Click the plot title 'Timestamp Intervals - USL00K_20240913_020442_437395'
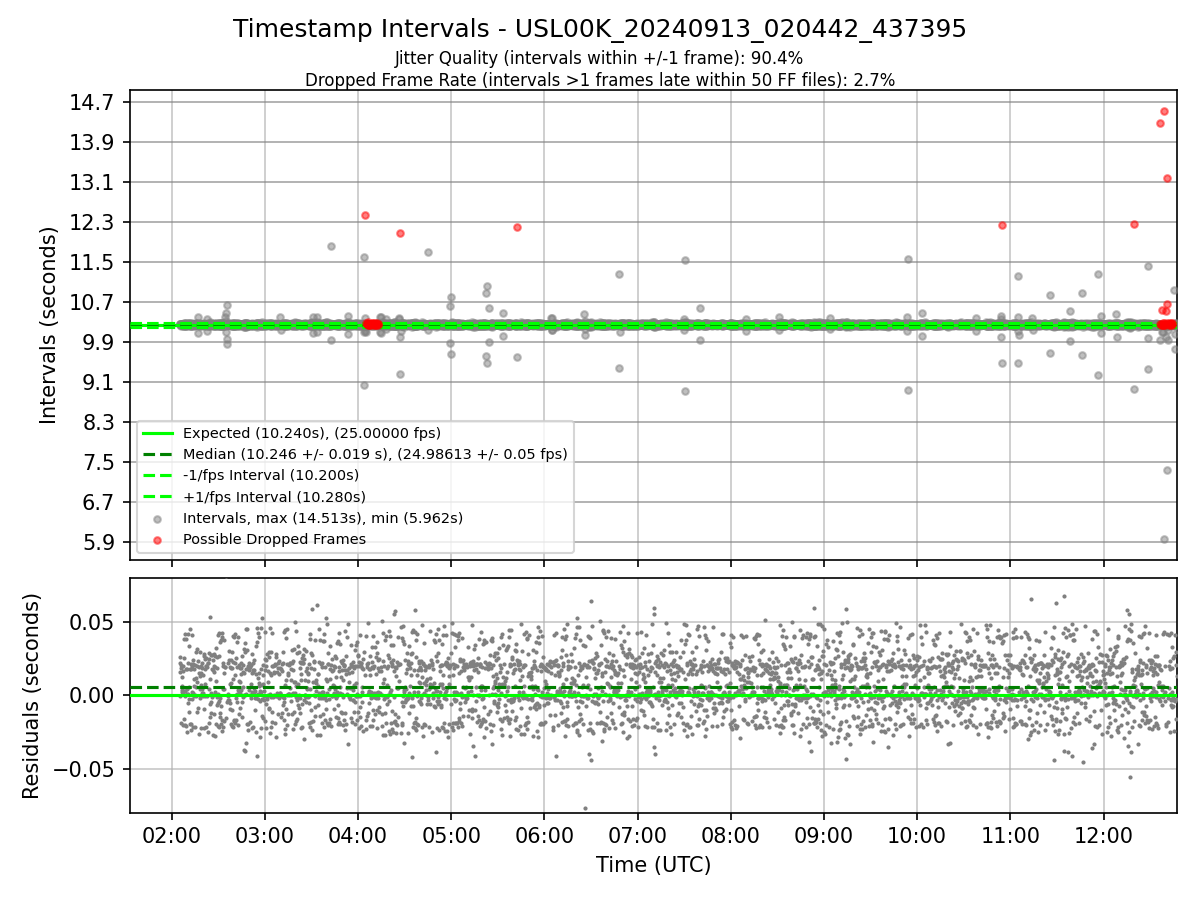 pyautogui.click(x=600, y=29)
